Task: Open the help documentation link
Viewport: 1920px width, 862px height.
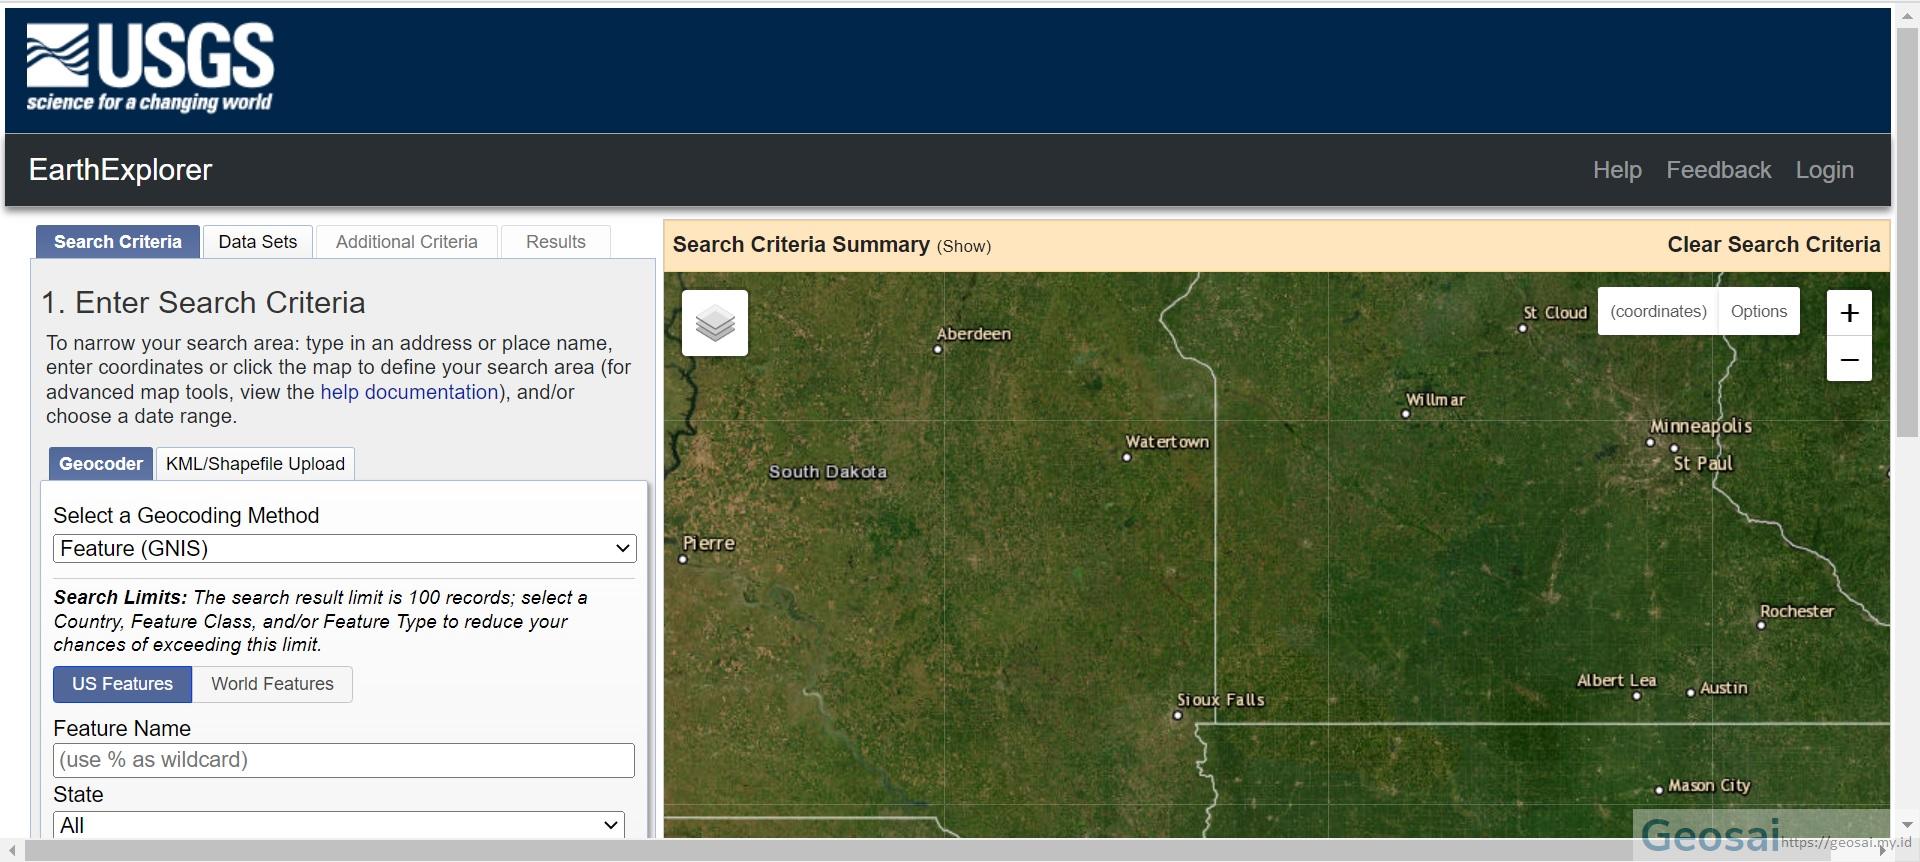Action: [x=408, y=392]
